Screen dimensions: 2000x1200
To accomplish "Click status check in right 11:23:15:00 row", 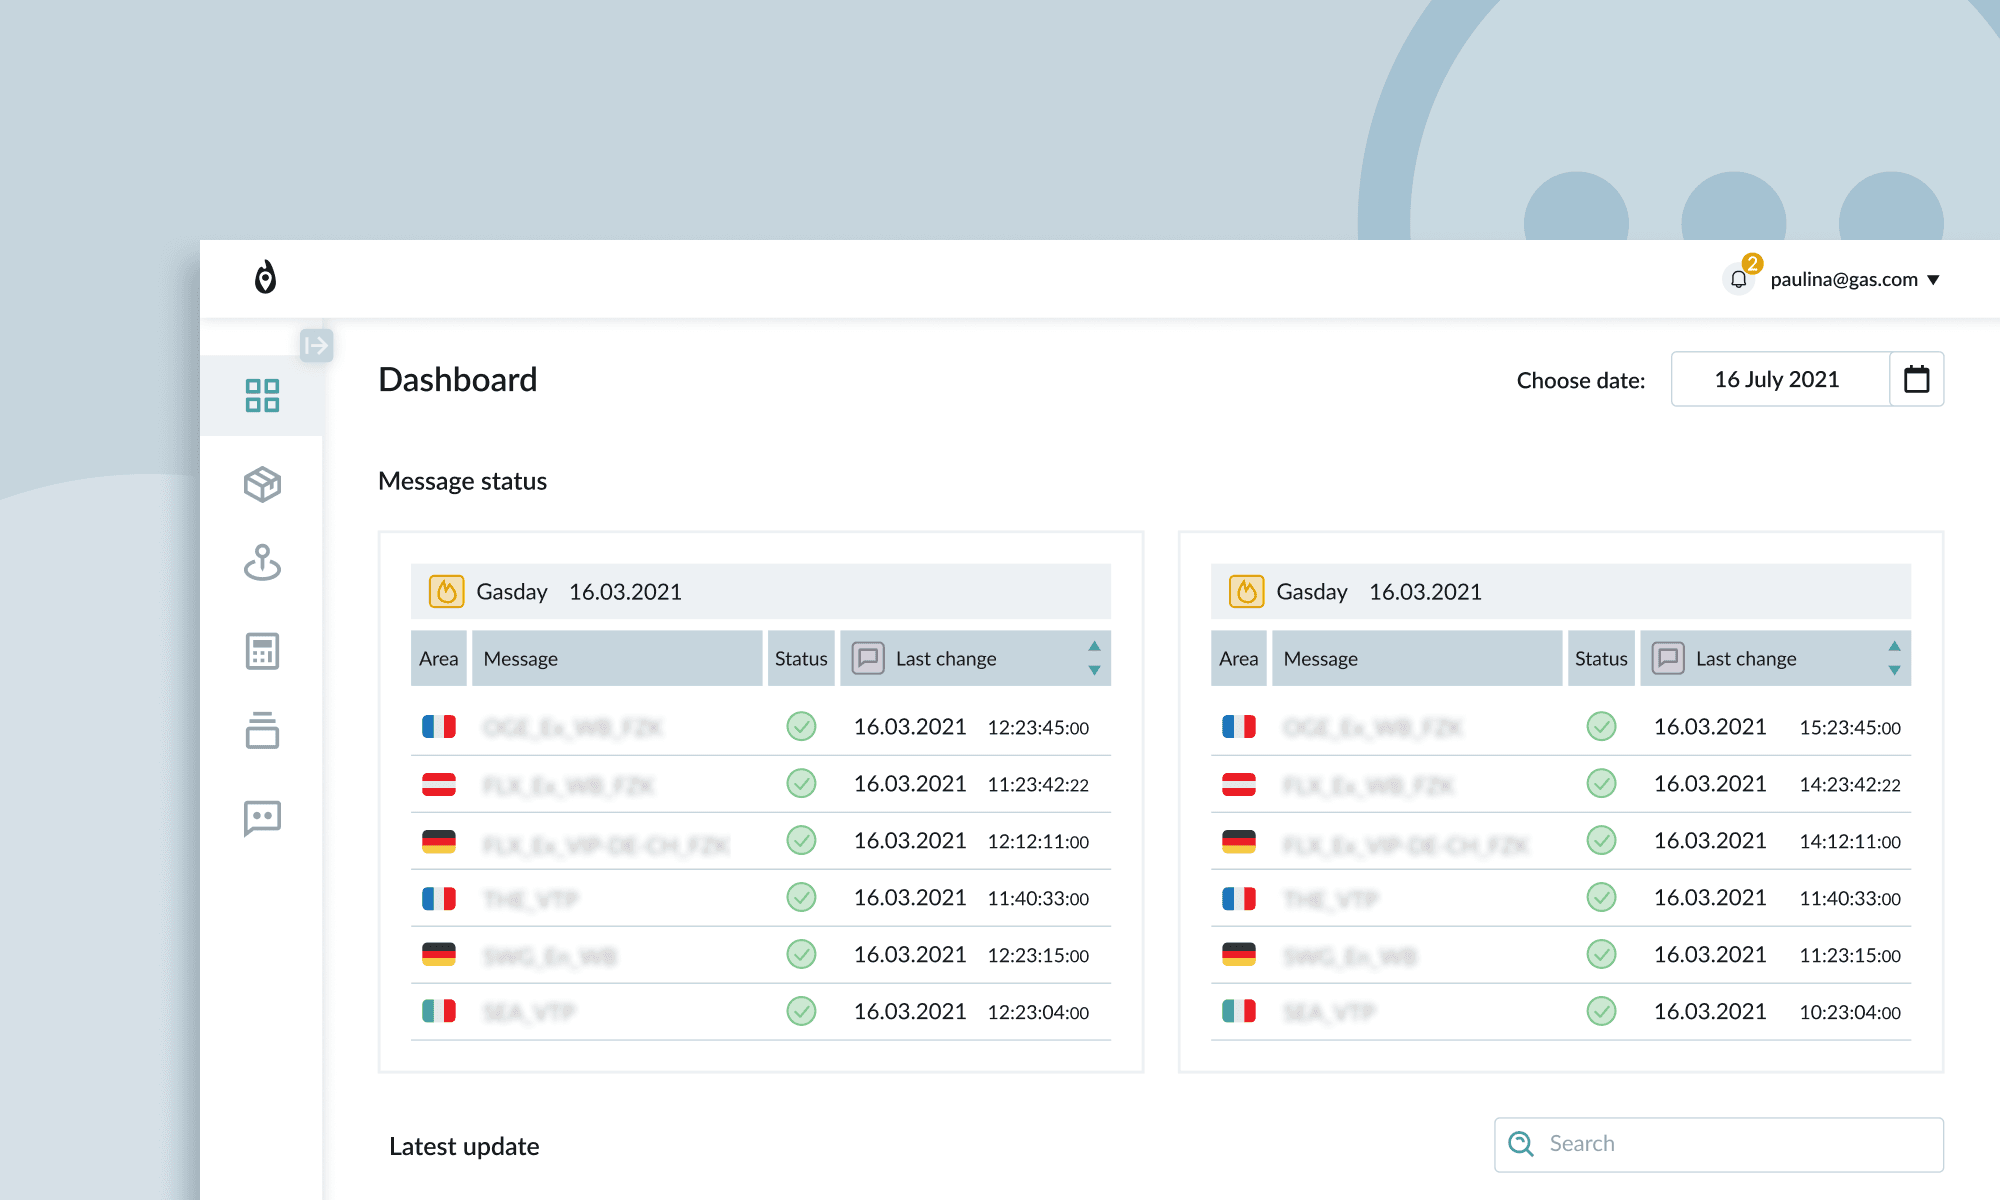I will (x=1601, y=954).
